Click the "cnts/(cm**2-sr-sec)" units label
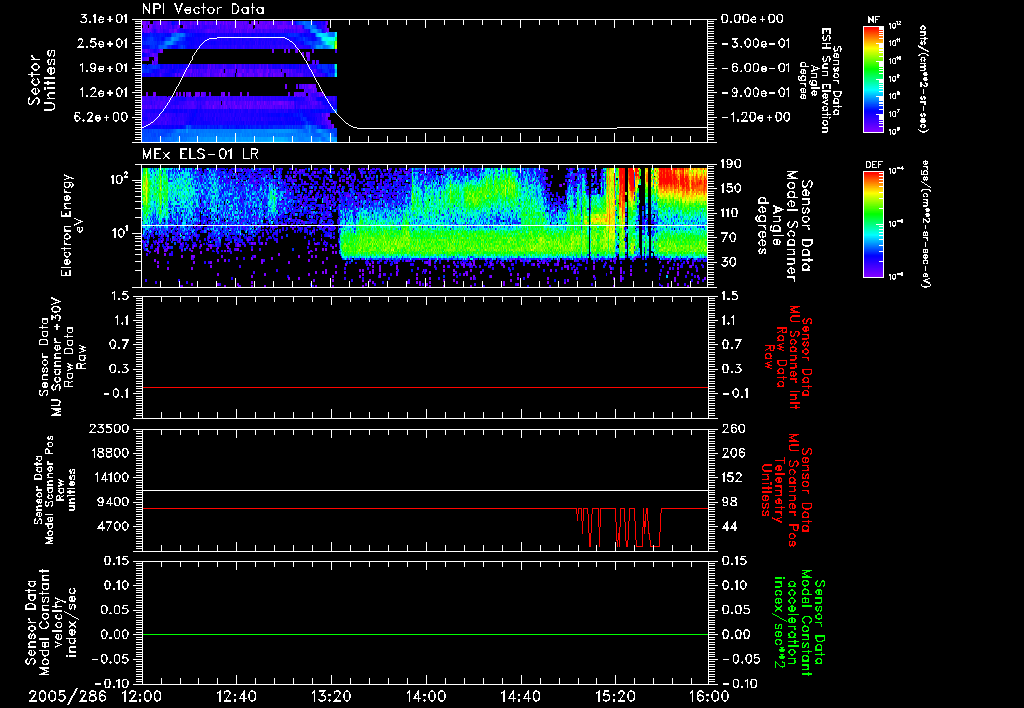 (x=923, y=79)
